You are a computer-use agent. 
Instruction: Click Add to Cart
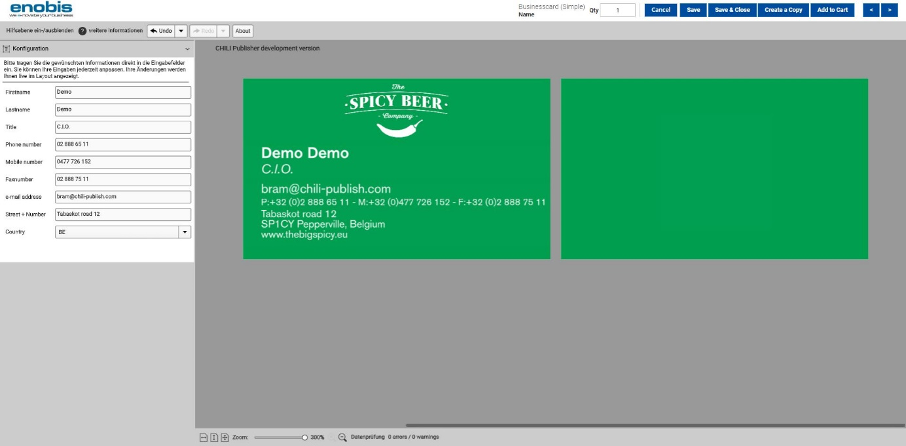coord(833,10)
